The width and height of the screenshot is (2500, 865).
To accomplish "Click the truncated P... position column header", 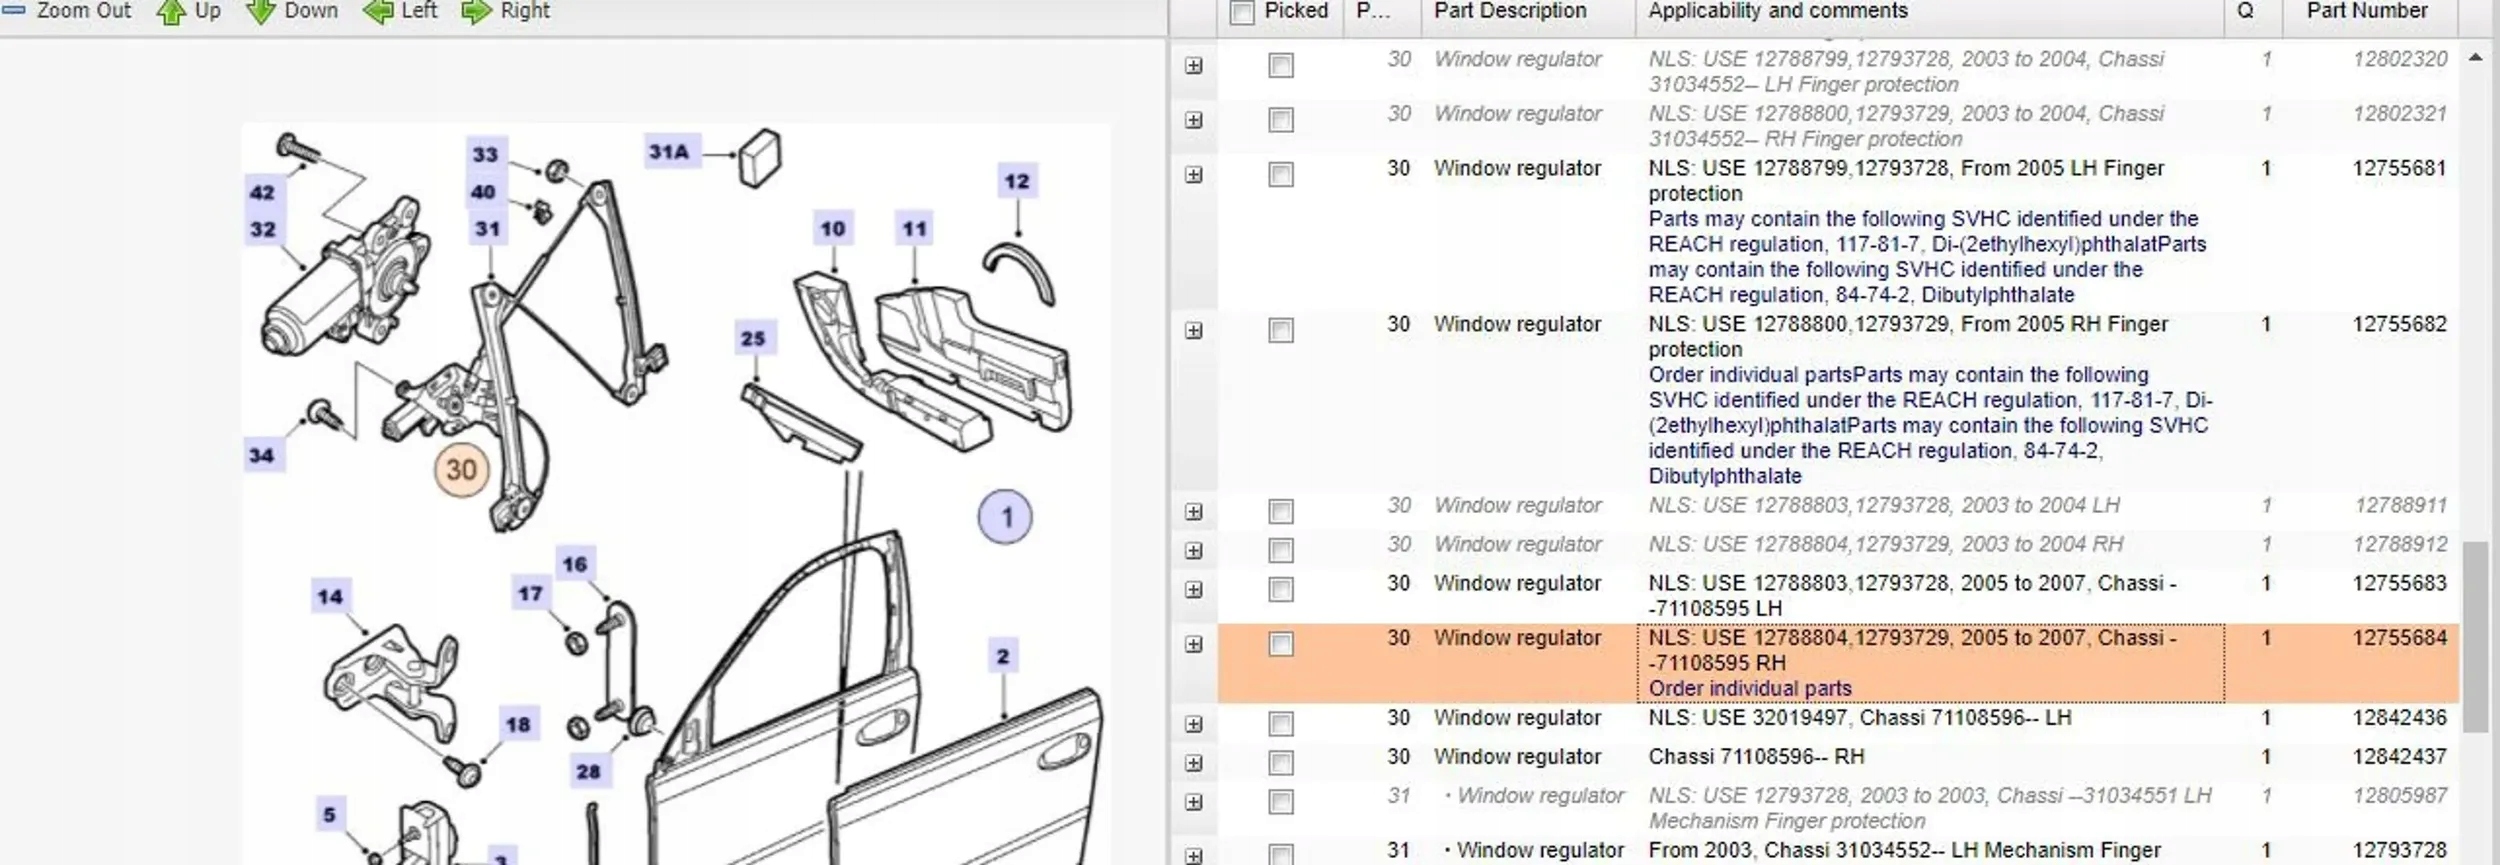I will (x=1383, y=13).
